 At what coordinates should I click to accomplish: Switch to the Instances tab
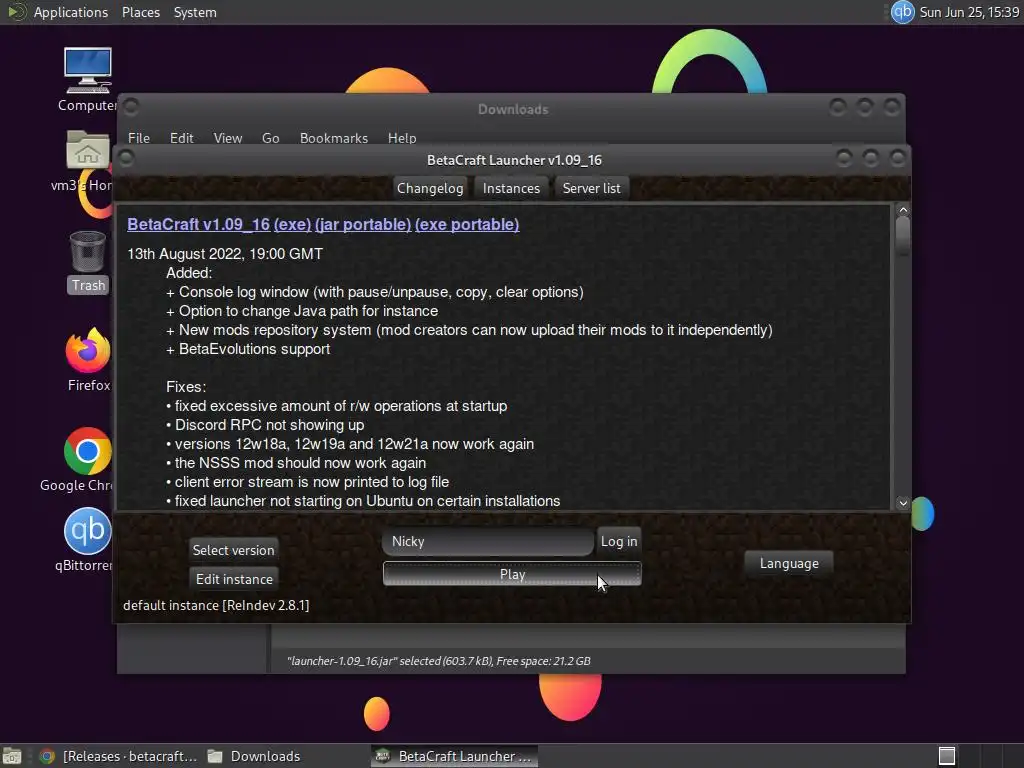511,188
